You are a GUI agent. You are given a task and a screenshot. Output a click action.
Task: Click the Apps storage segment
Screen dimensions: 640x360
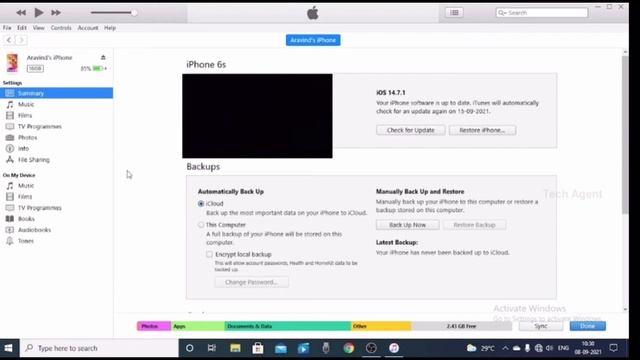(198, 326)
